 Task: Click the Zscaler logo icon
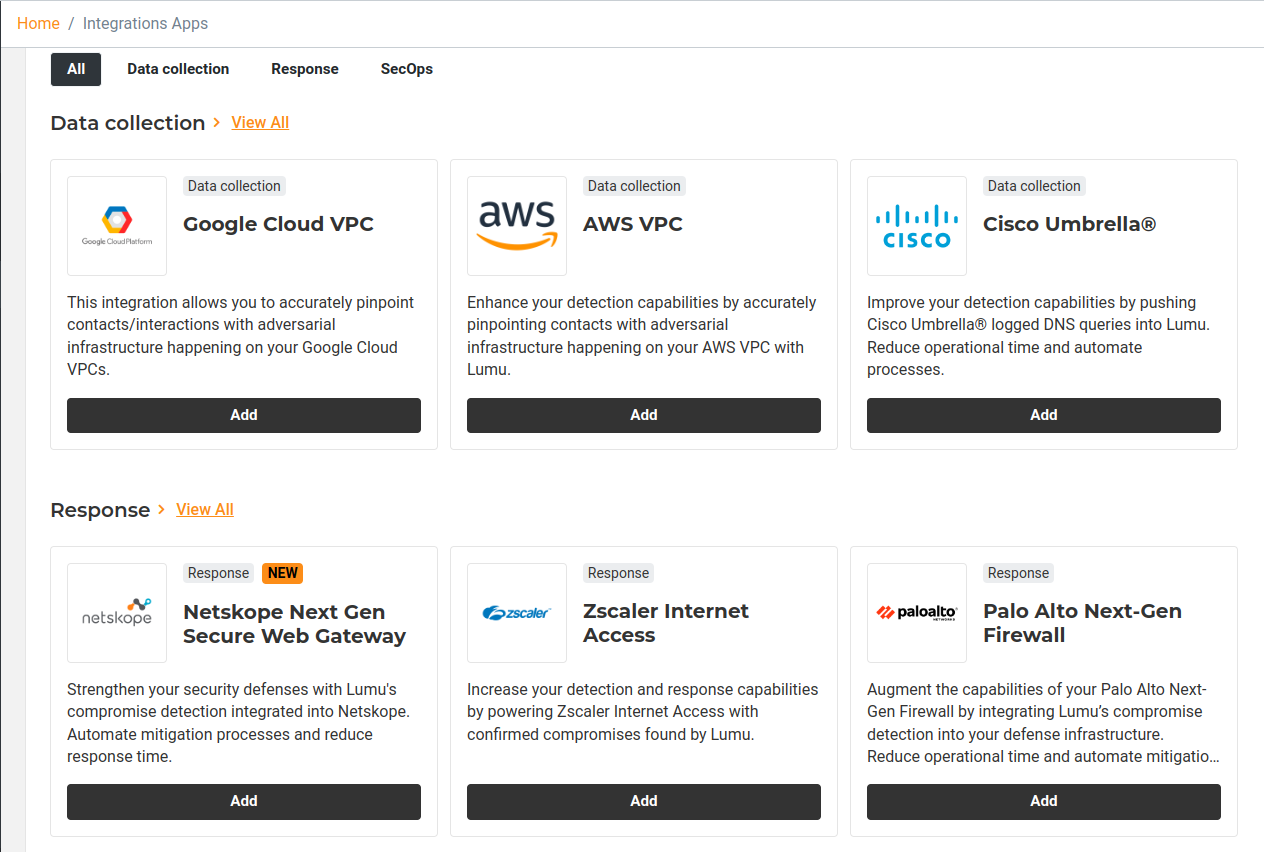point(517,612)
